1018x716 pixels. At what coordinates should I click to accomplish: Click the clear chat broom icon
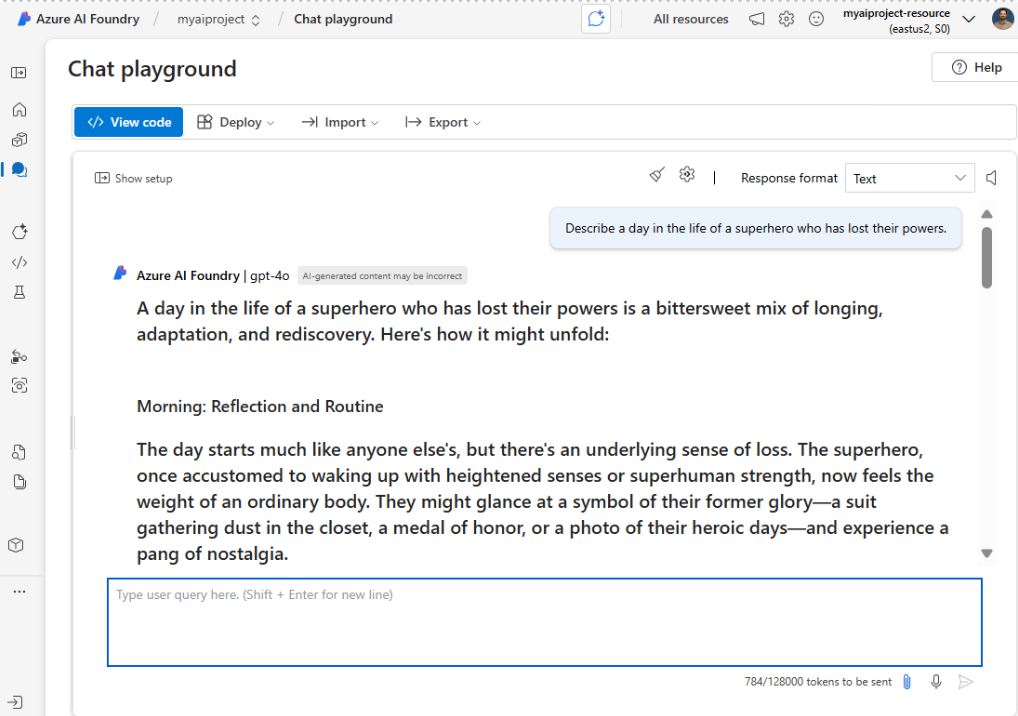[x=656, y=175]
